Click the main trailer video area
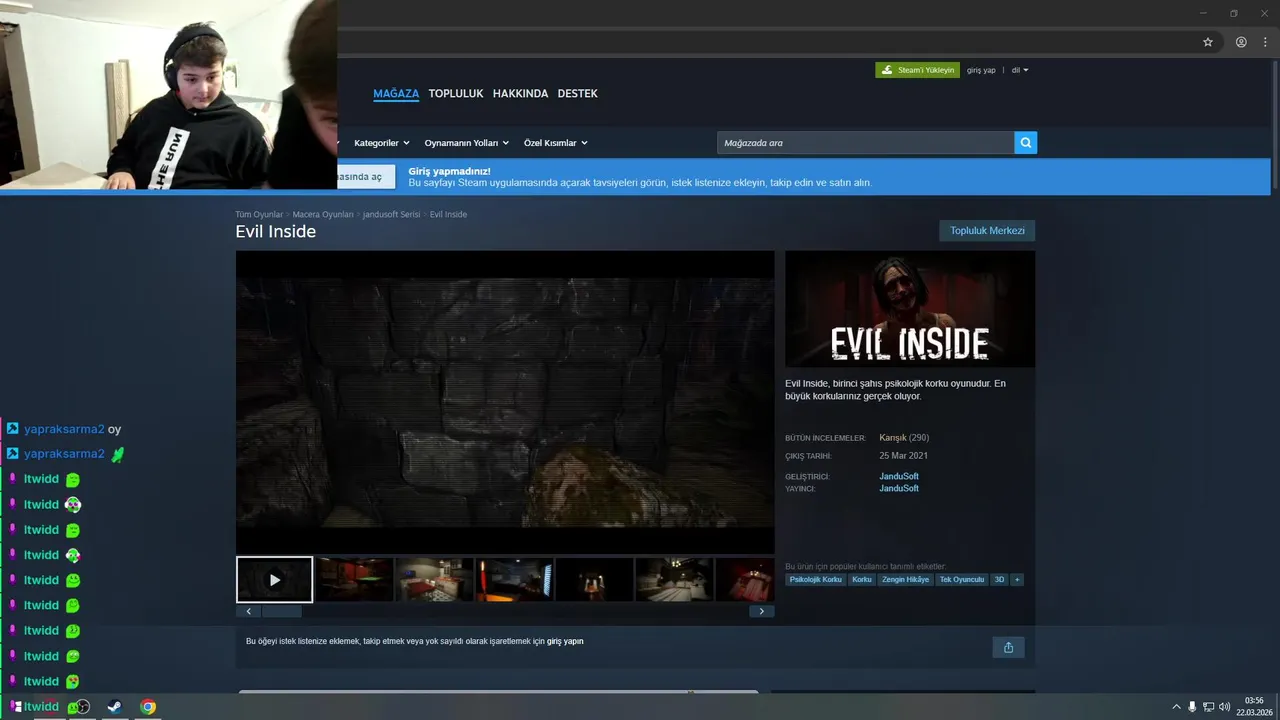This screenshot has width=1280, height=720. point(505,402)
